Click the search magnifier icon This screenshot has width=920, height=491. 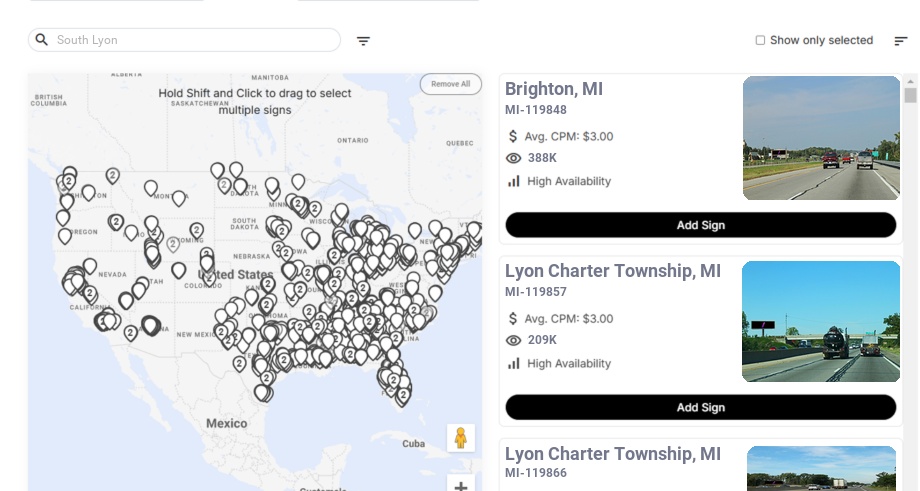pos(42,40)
